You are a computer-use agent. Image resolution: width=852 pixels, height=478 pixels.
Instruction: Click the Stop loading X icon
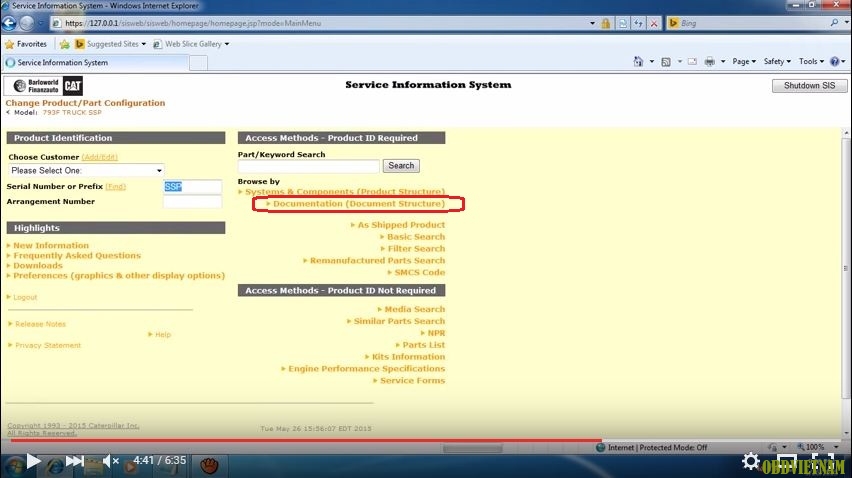pyautogui.click(x=654, y=22)
